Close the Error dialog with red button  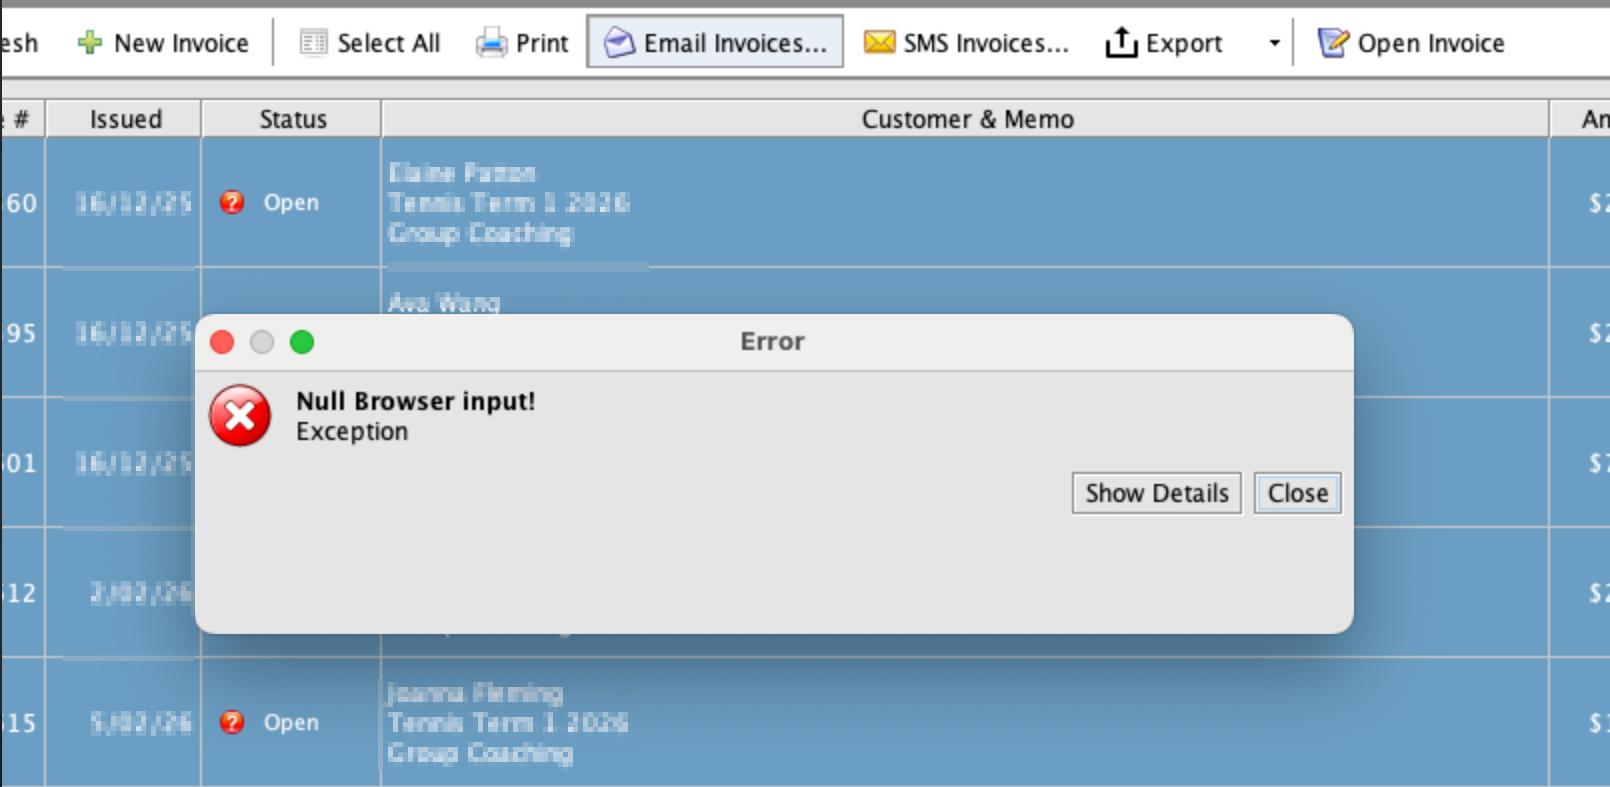pyautogui.click(x=222, y=342)
